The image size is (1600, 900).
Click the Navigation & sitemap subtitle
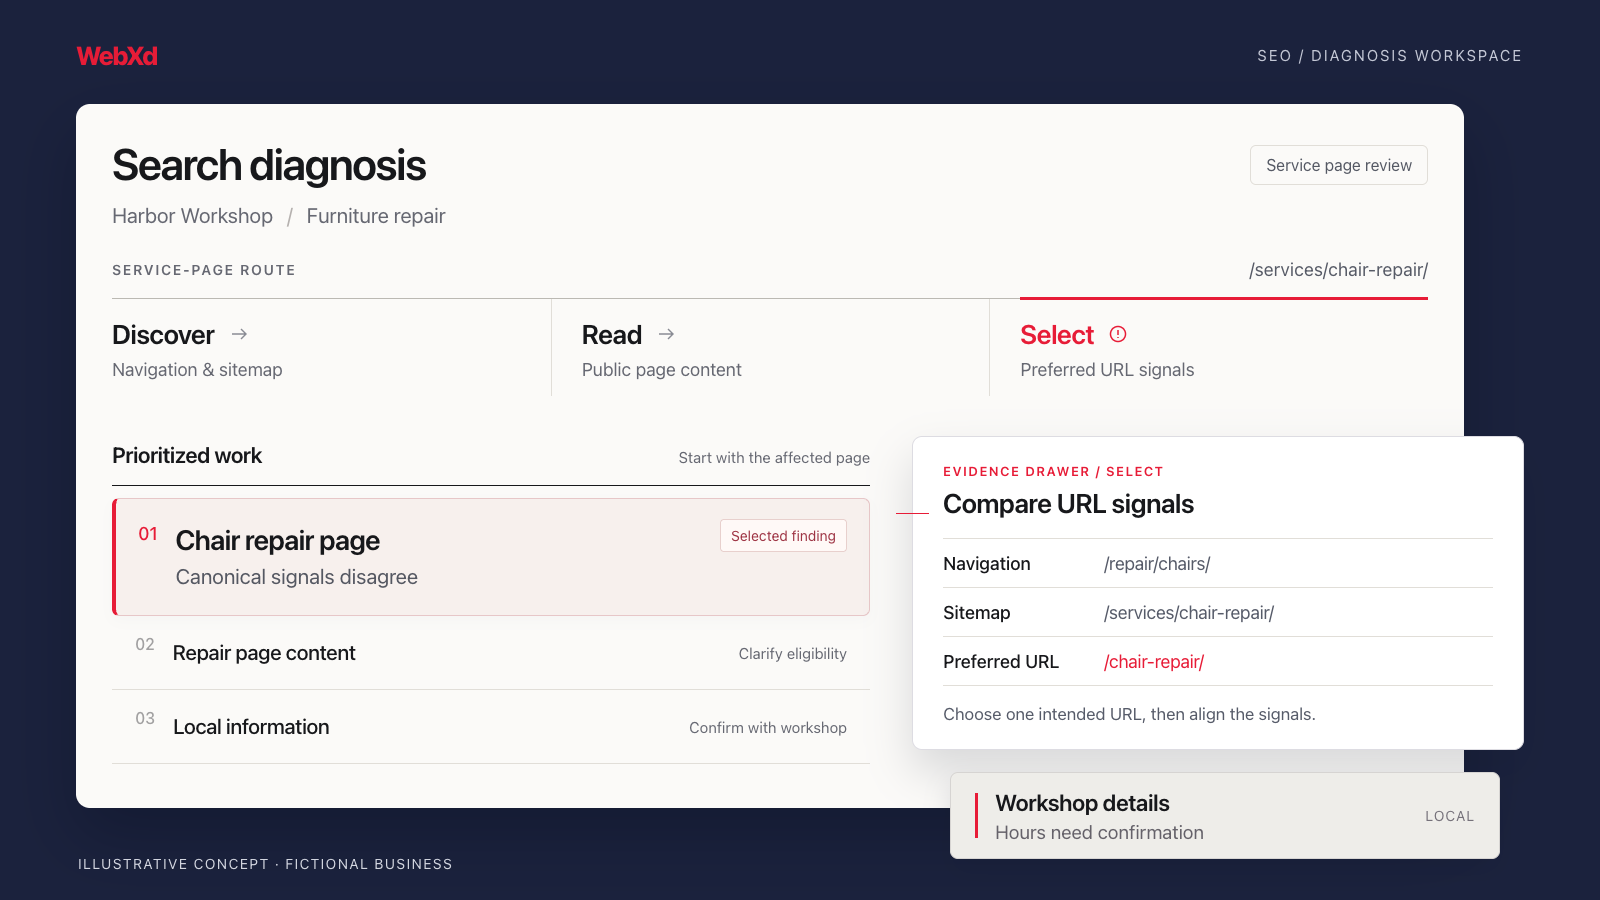click(x=197, y=370)
